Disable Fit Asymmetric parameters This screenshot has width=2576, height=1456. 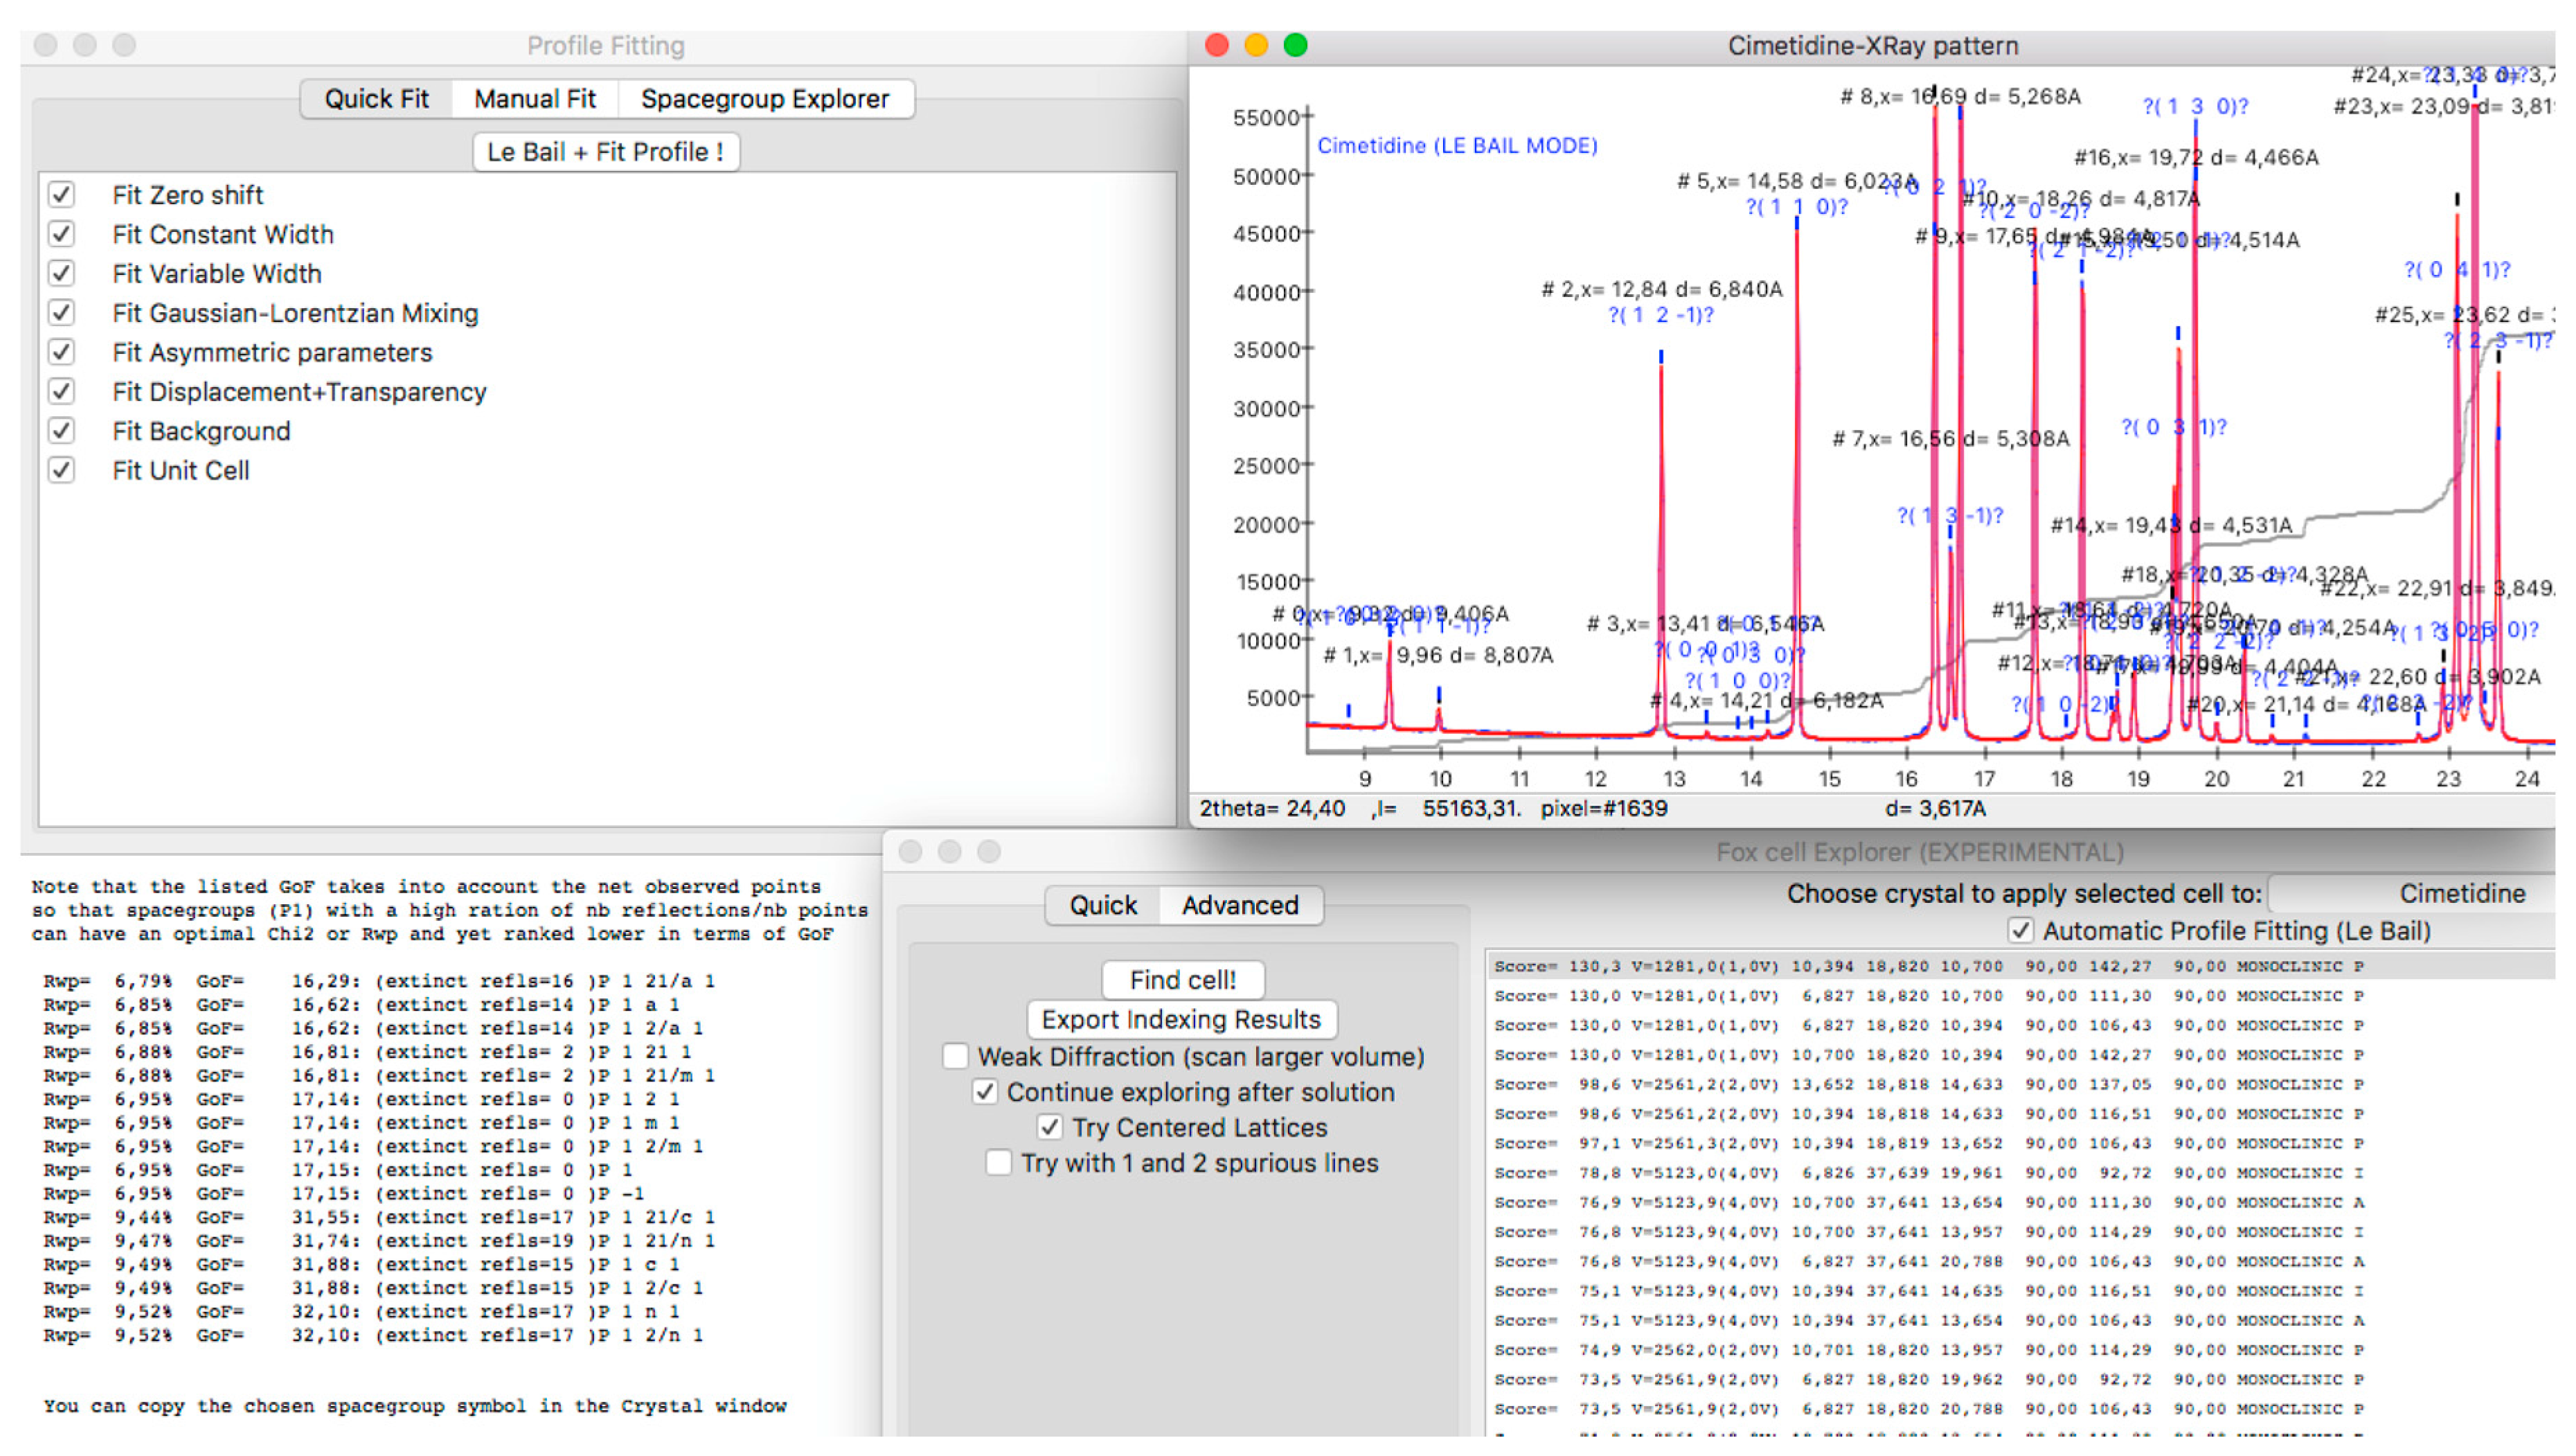pos(62,351)
